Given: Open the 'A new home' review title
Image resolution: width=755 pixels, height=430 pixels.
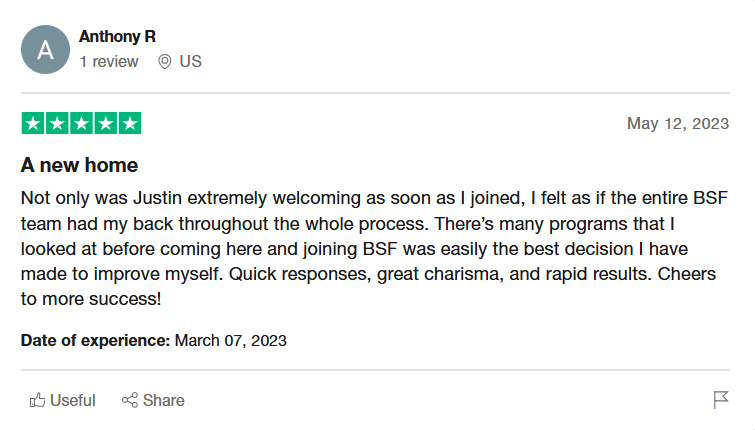Looking at the screenshot, I should pos(79,165).
